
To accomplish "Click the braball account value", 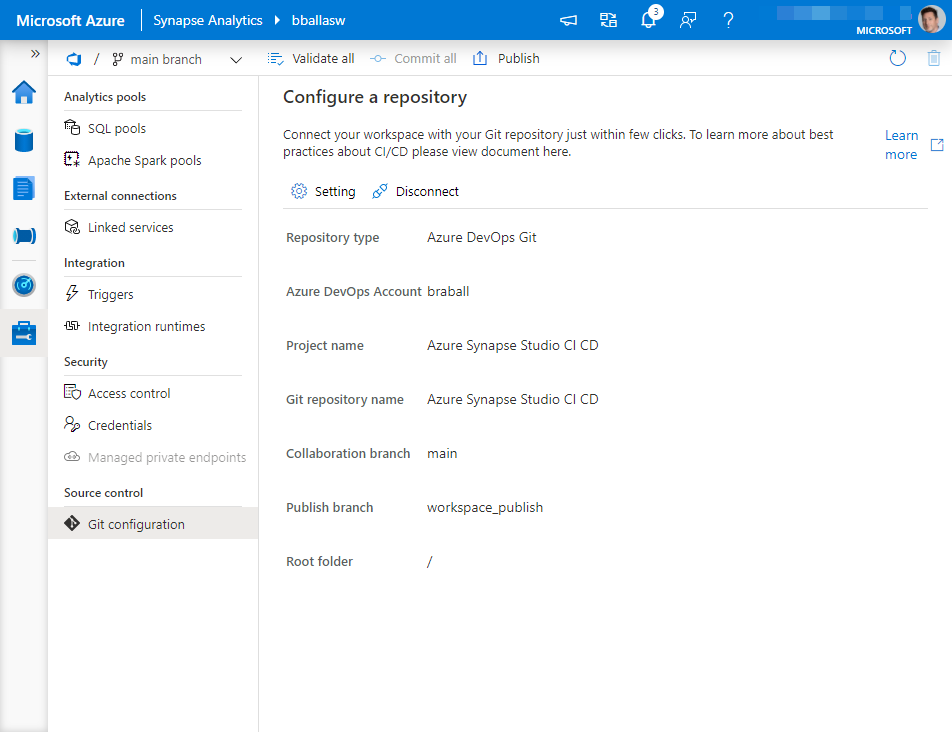I will pyautogui.click(x=448, y=291).
